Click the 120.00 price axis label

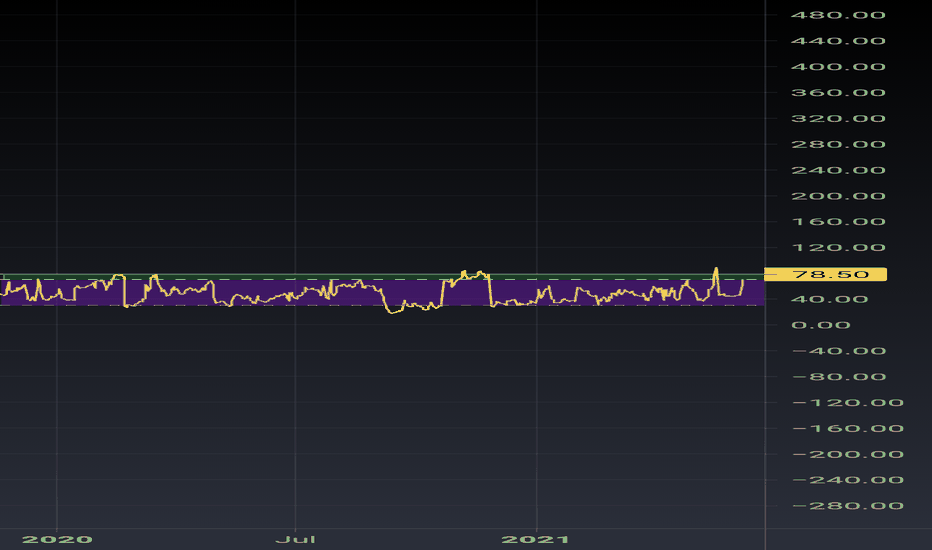click(x=838, y=247)
